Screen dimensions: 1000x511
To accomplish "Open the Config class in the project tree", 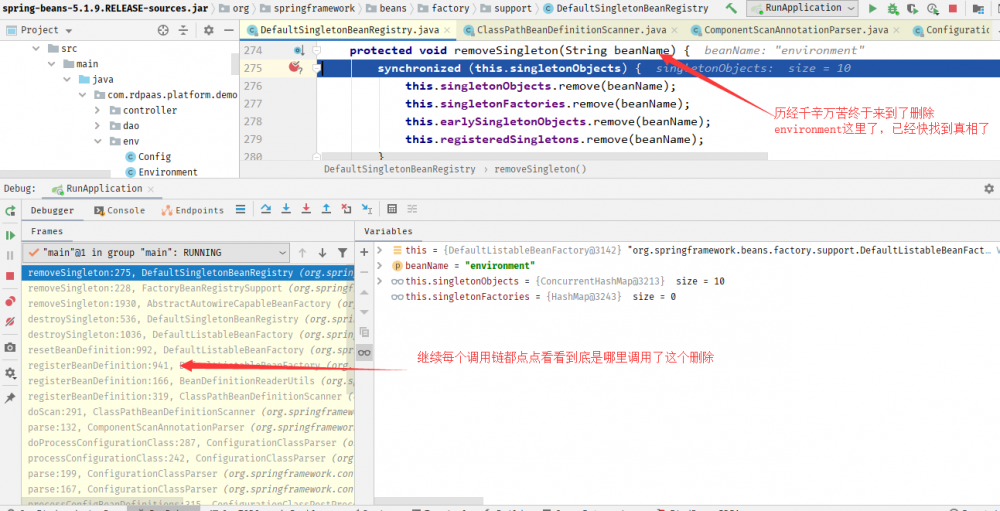I will pyautogui.click(x=154, y=157).
